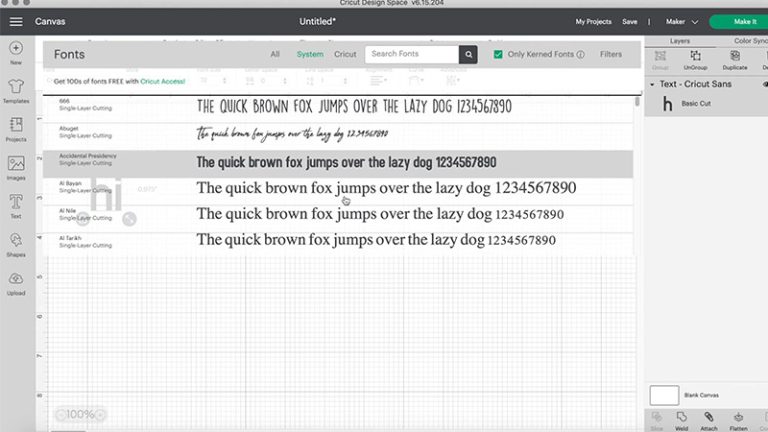Toggle visibility of Text - Cricut Sans layer
768x432 pixels.
765,84
